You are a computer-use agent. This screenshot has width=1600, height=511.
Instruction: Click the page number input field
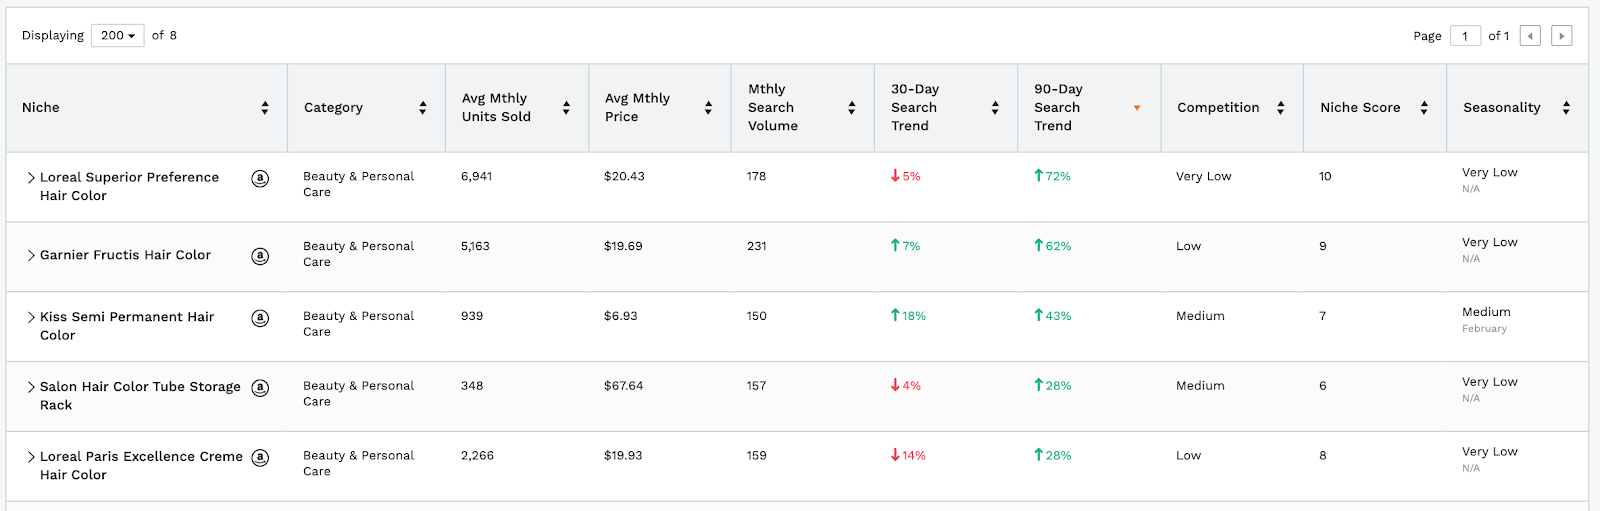click(1465, 36)
